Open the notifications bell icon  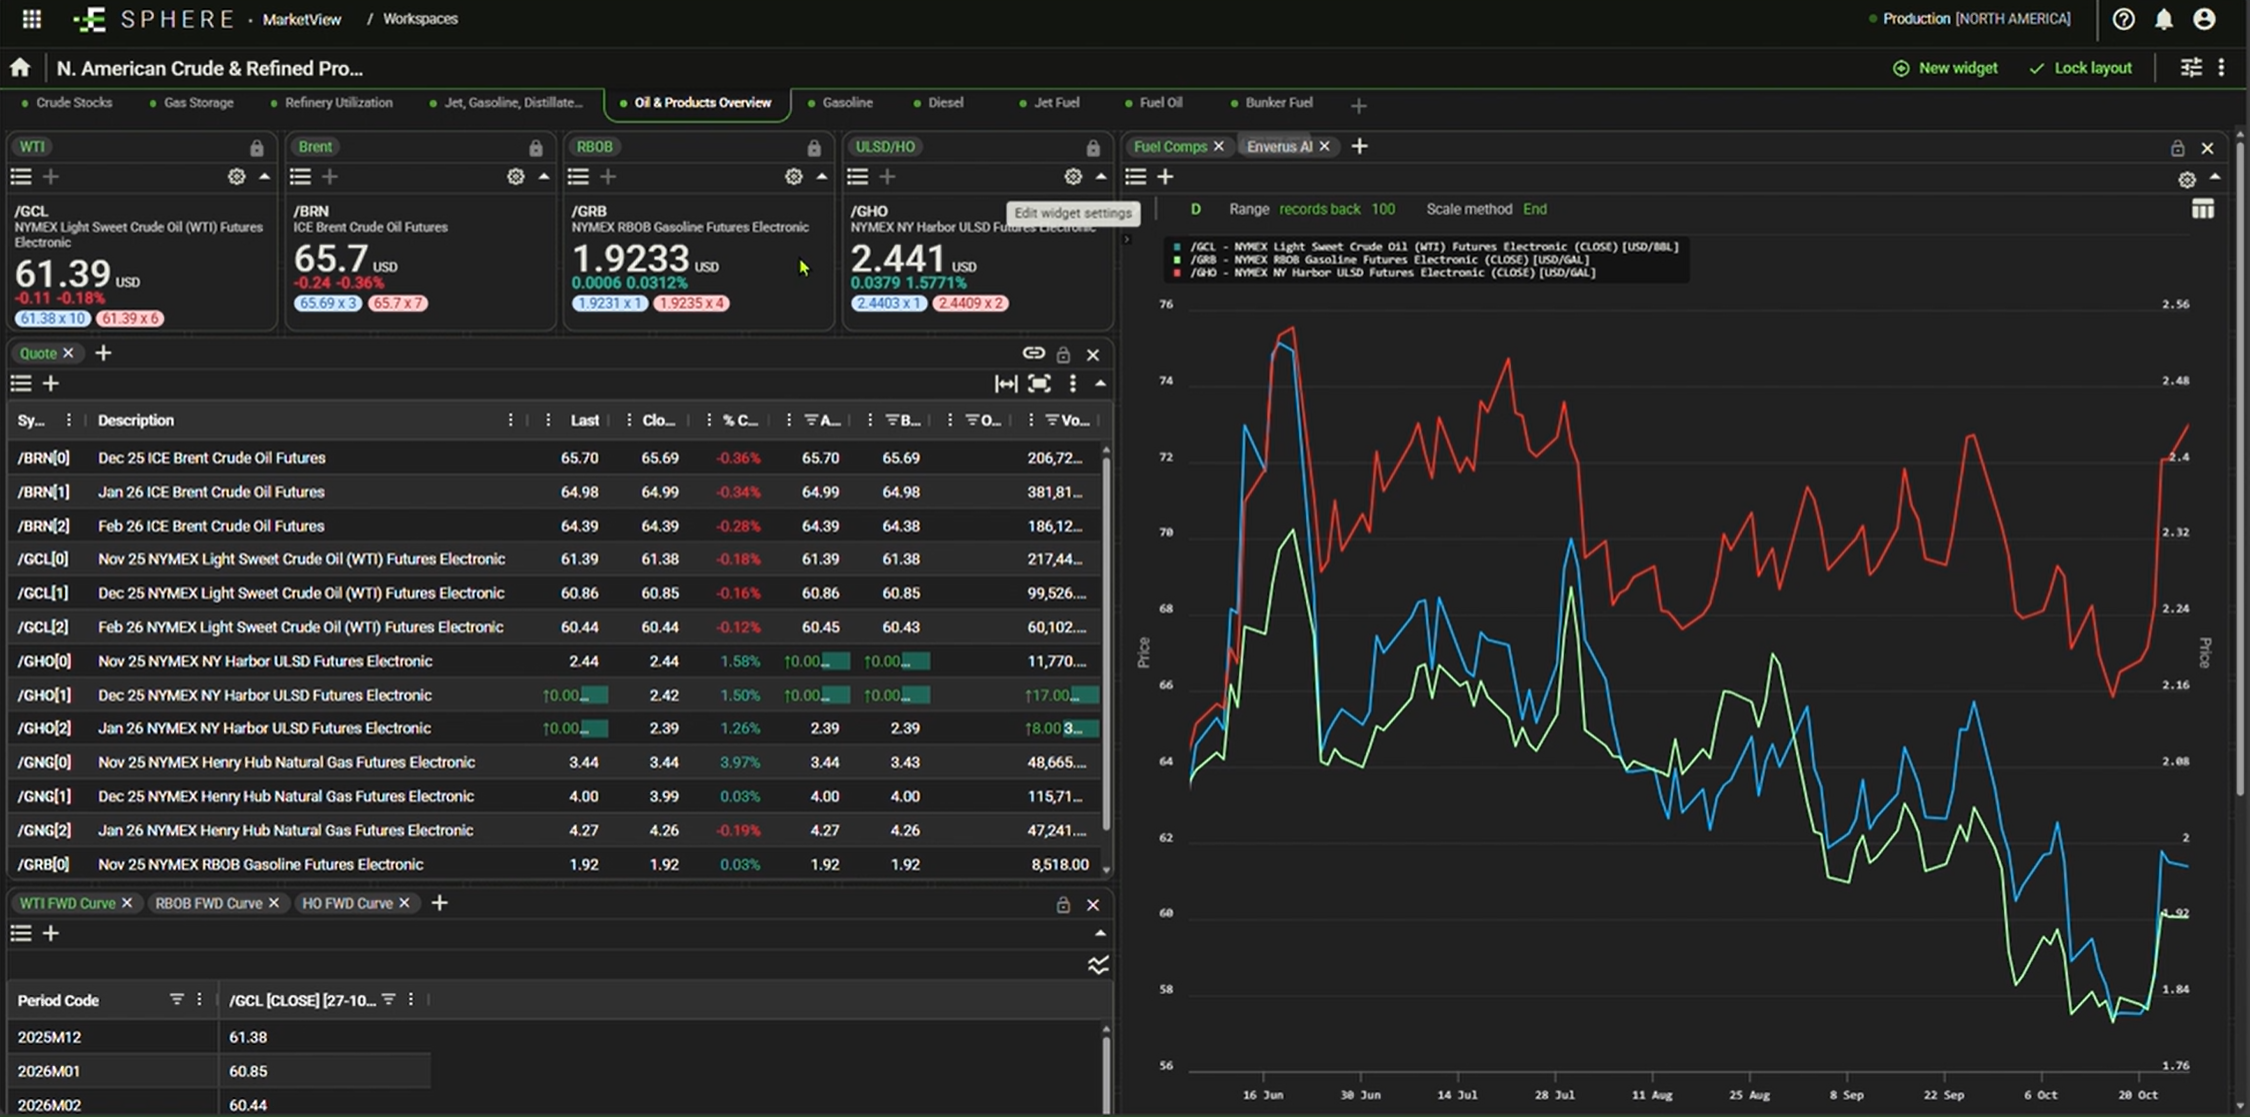click(x=2163, y=19)
